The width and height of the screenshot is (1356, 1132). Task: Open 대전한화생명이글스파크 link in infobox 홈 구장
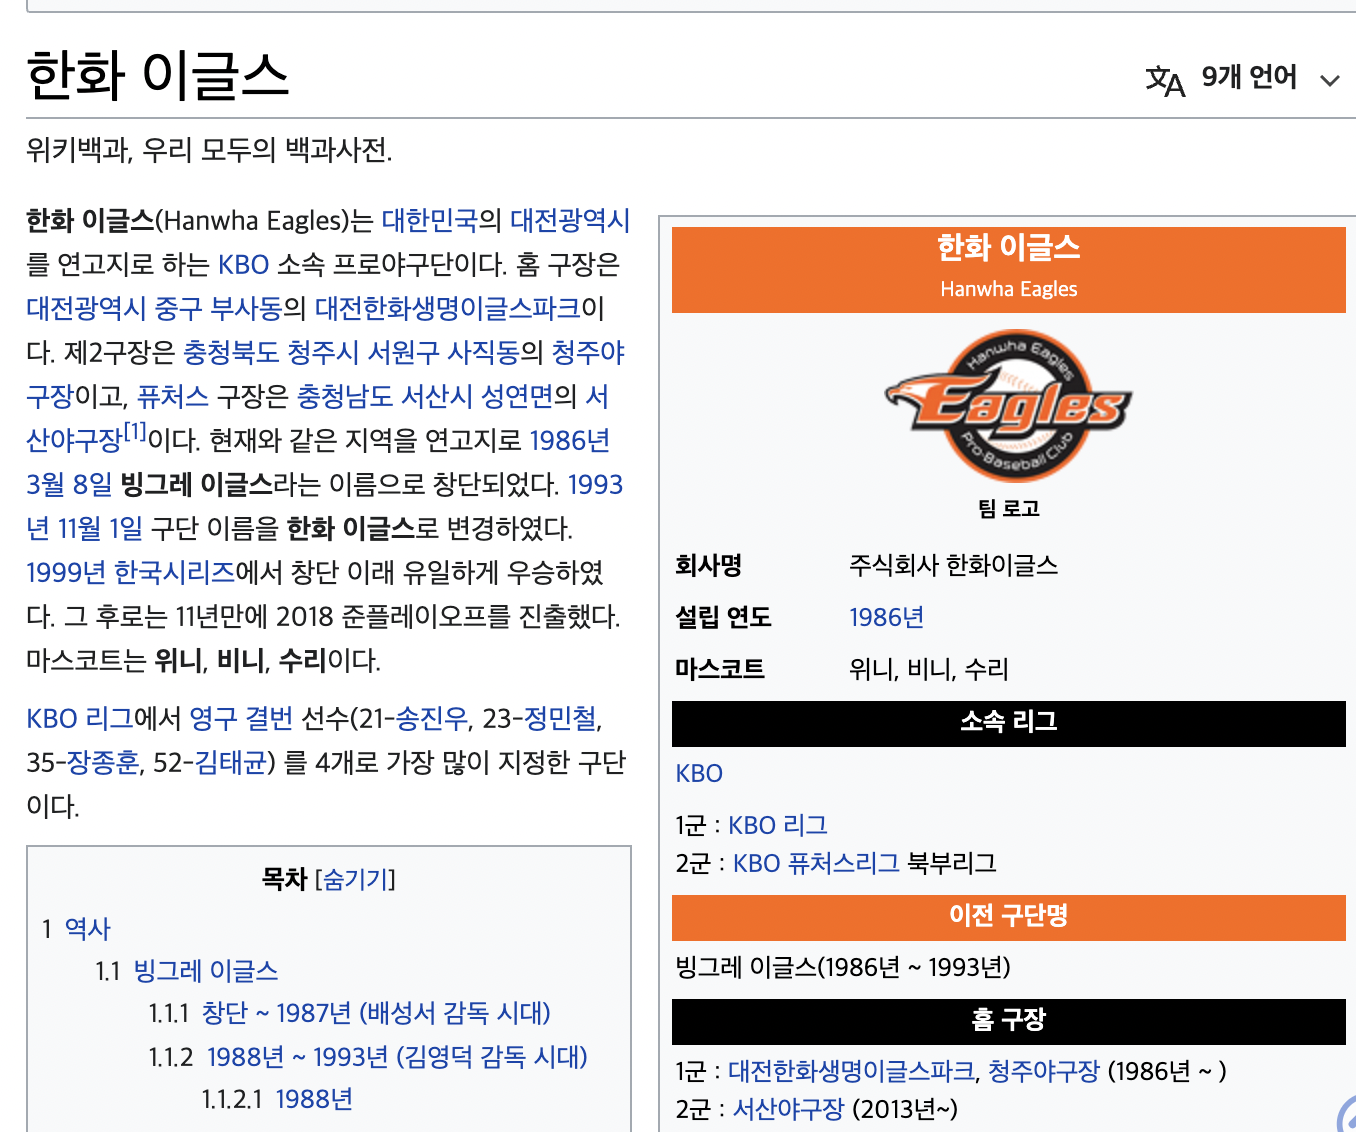(x=851, y=1071)
